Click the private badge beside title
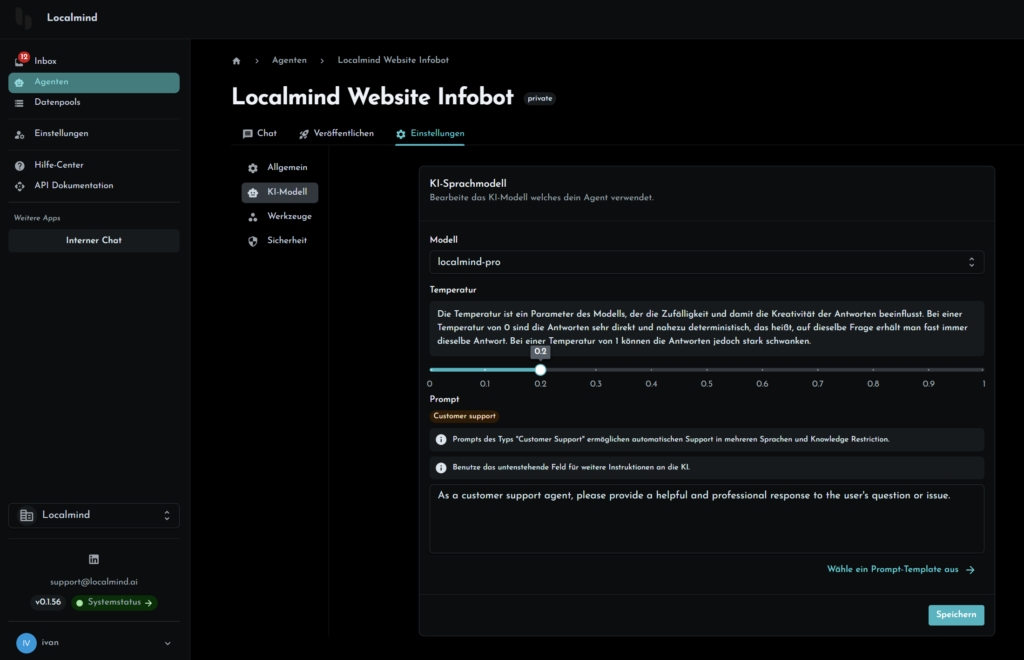The height and width of the screenshot is (660, 1024). pos(539,99)
